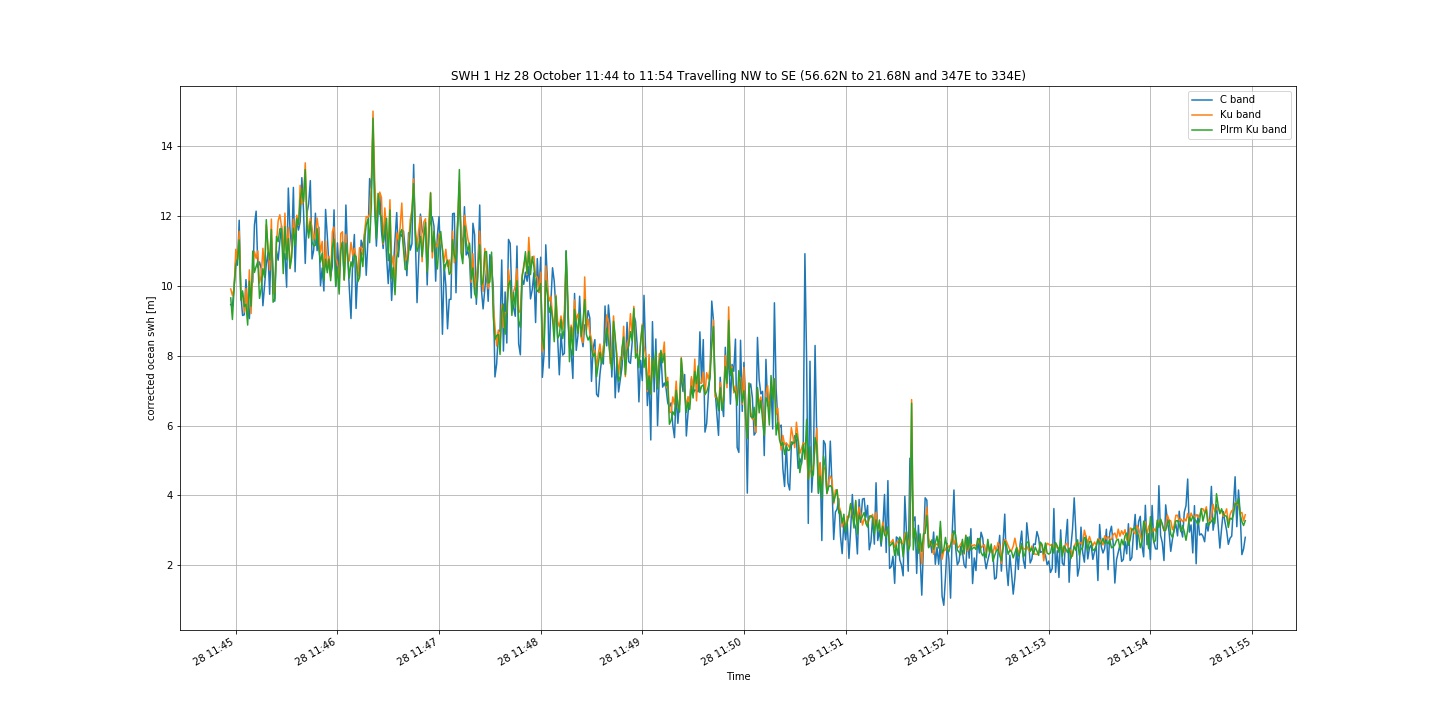Click the y-axis label 'corrected ocean swh [m]'

point(151,358)
